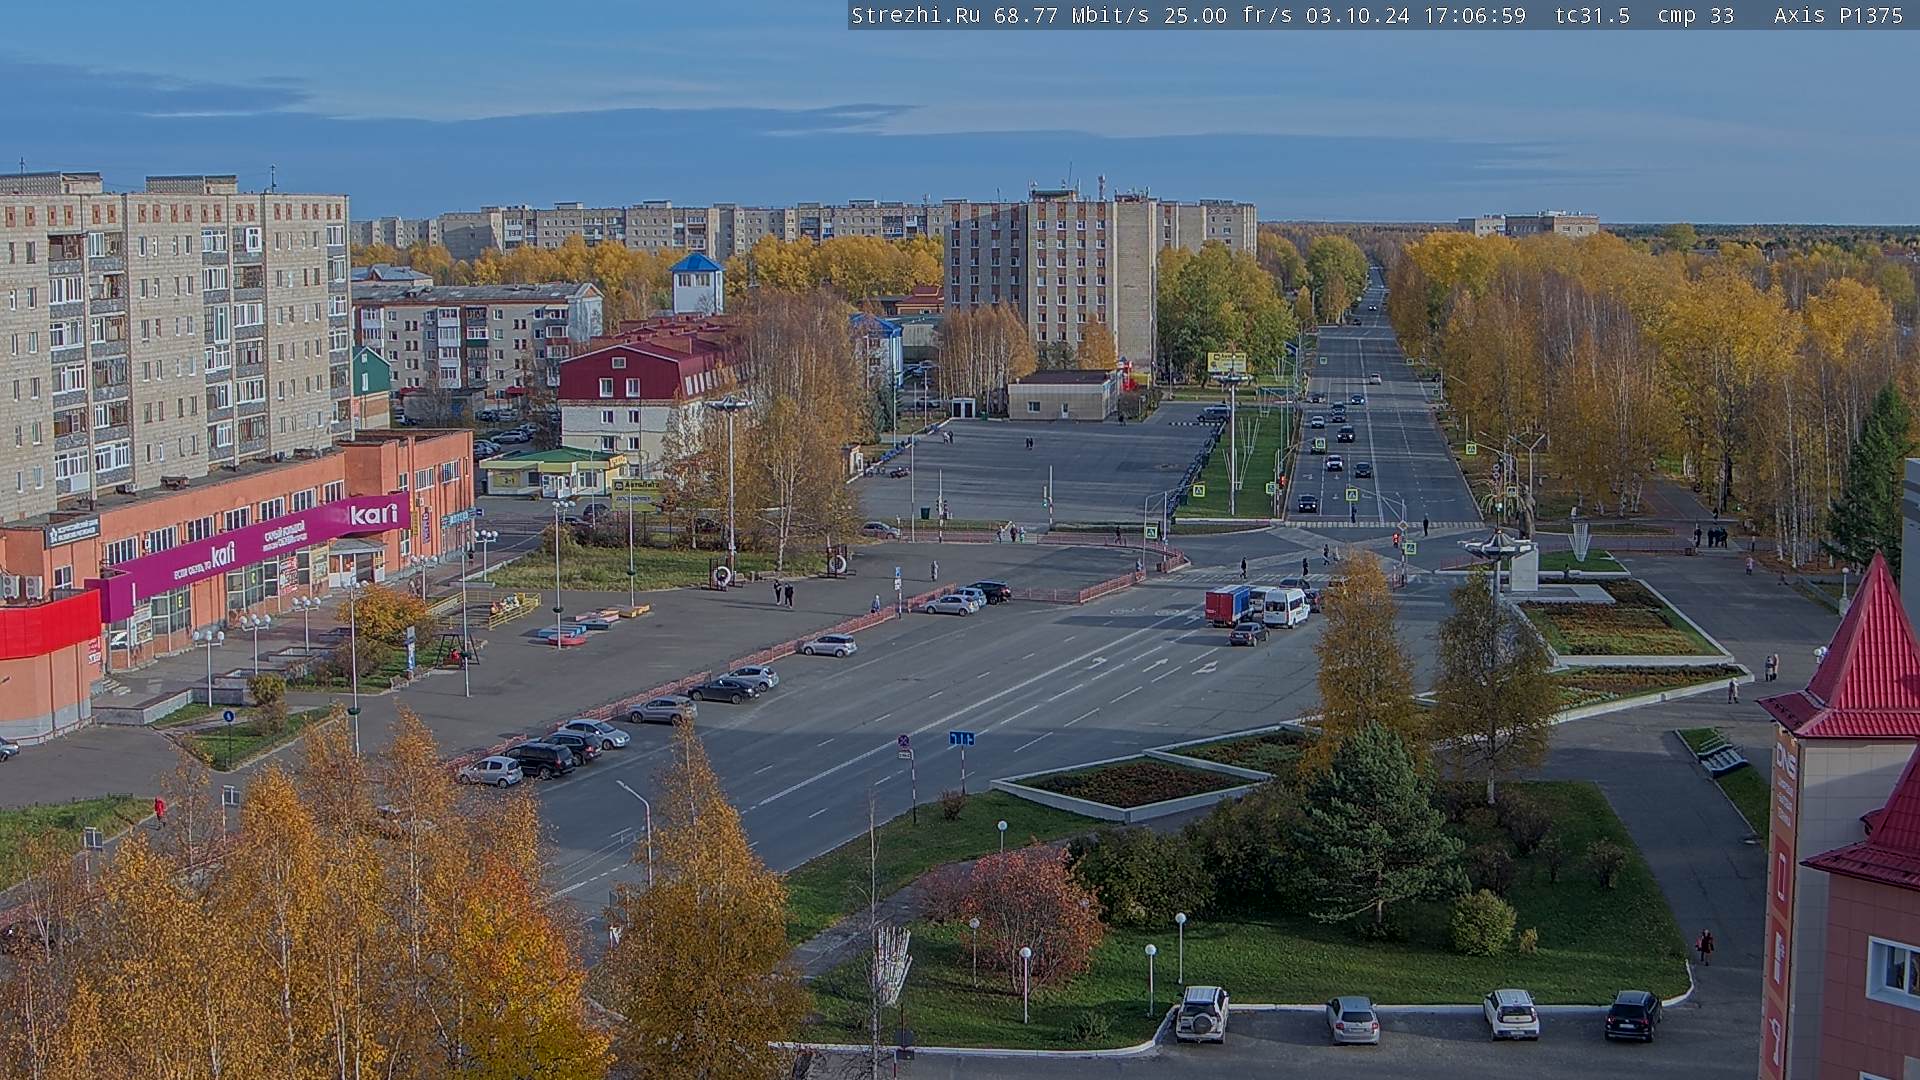Screen dimensions: 1920x1080
Task: Click the cmp 33 compression value
Action: [1696, 15]
